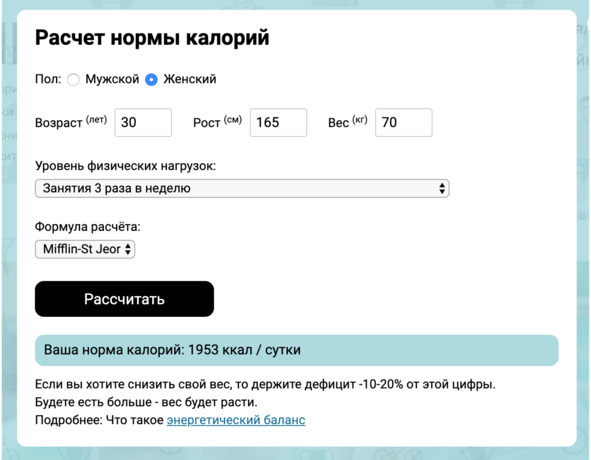Open the энергетический баланс link
This screenshot has width=591, height=460.
236,420
